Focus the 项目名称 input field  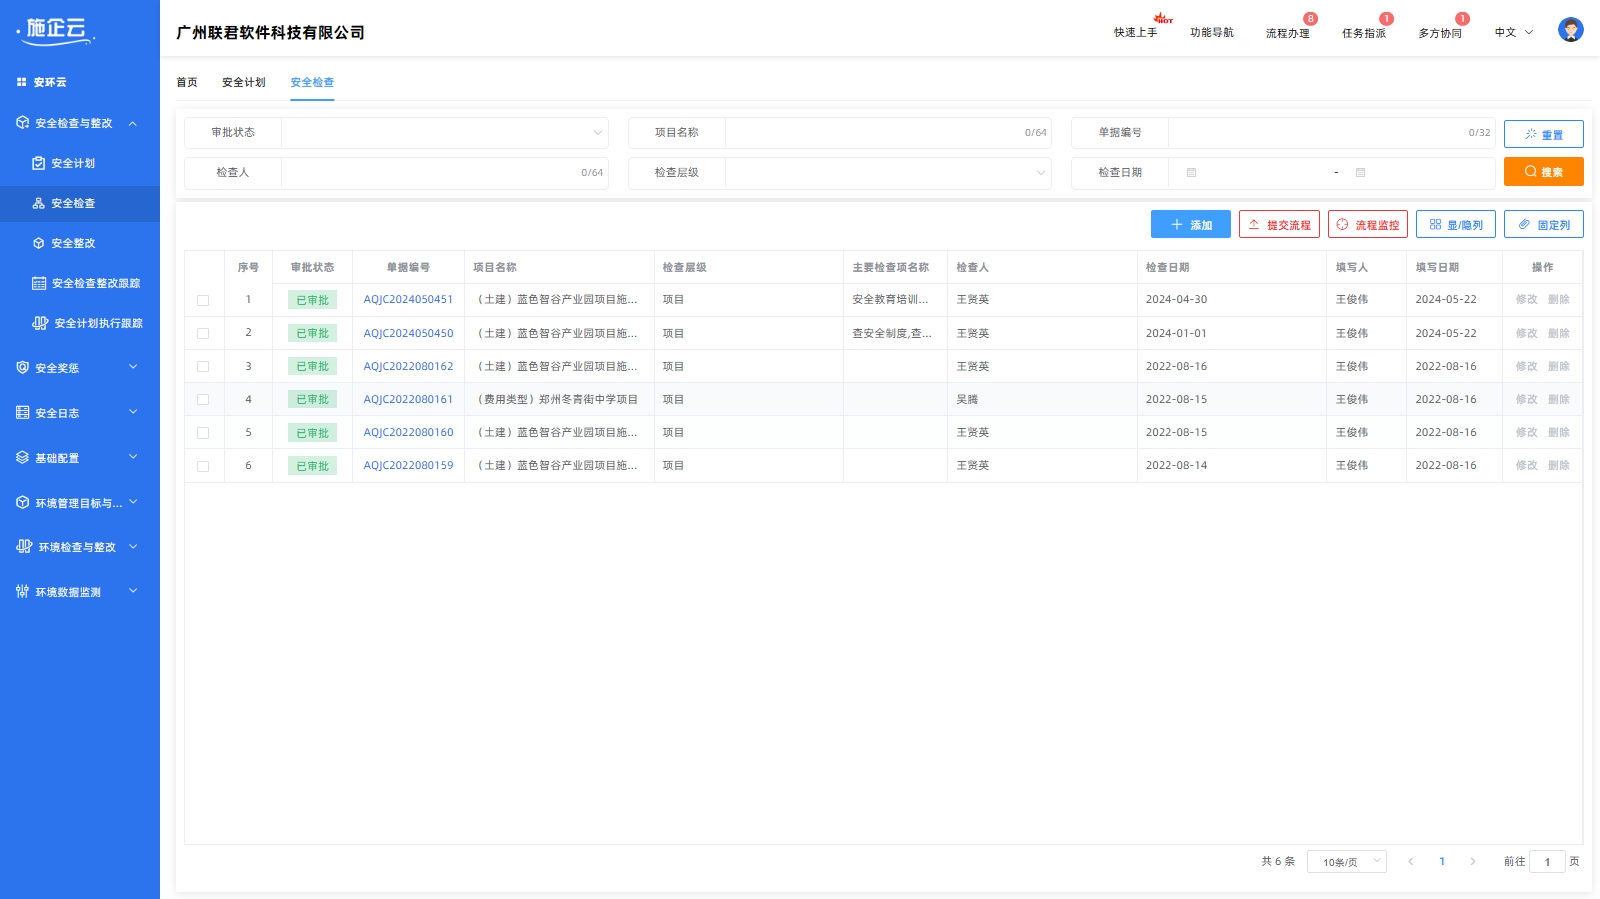tap(888, 132)
